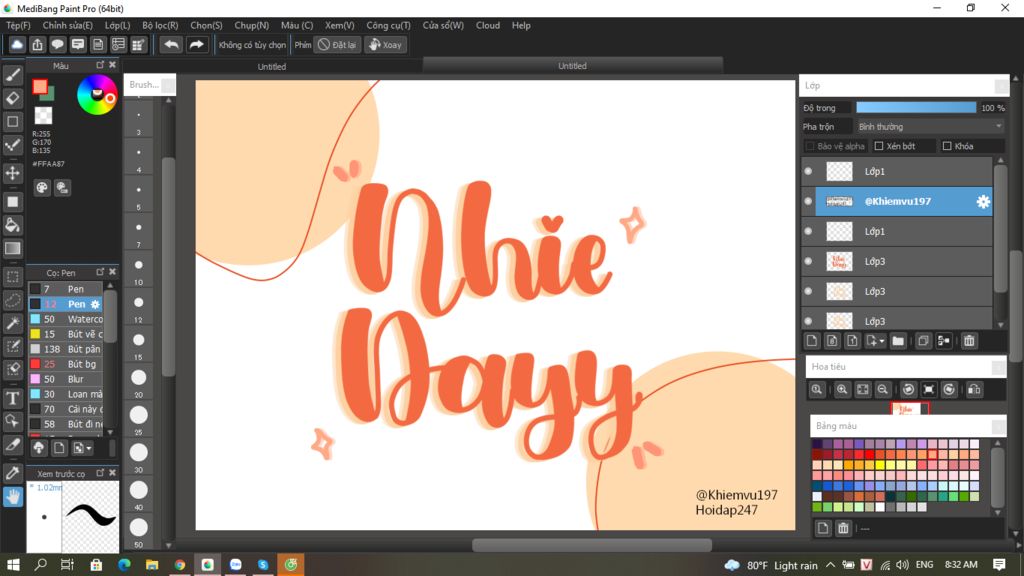Enable the Khóa checkbox

[x=947, y=146]
